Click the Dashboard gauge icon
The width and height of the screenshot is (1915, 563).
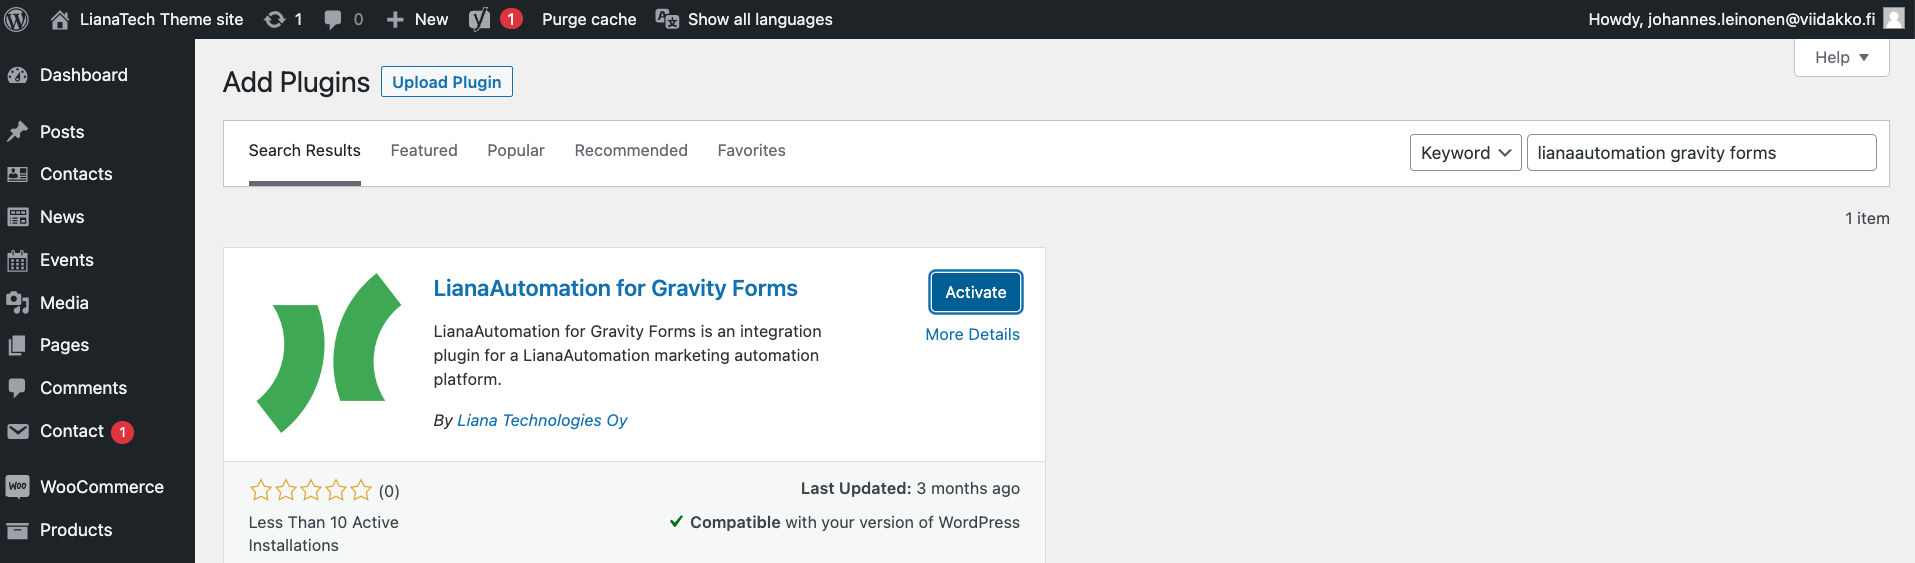(18, 75)
